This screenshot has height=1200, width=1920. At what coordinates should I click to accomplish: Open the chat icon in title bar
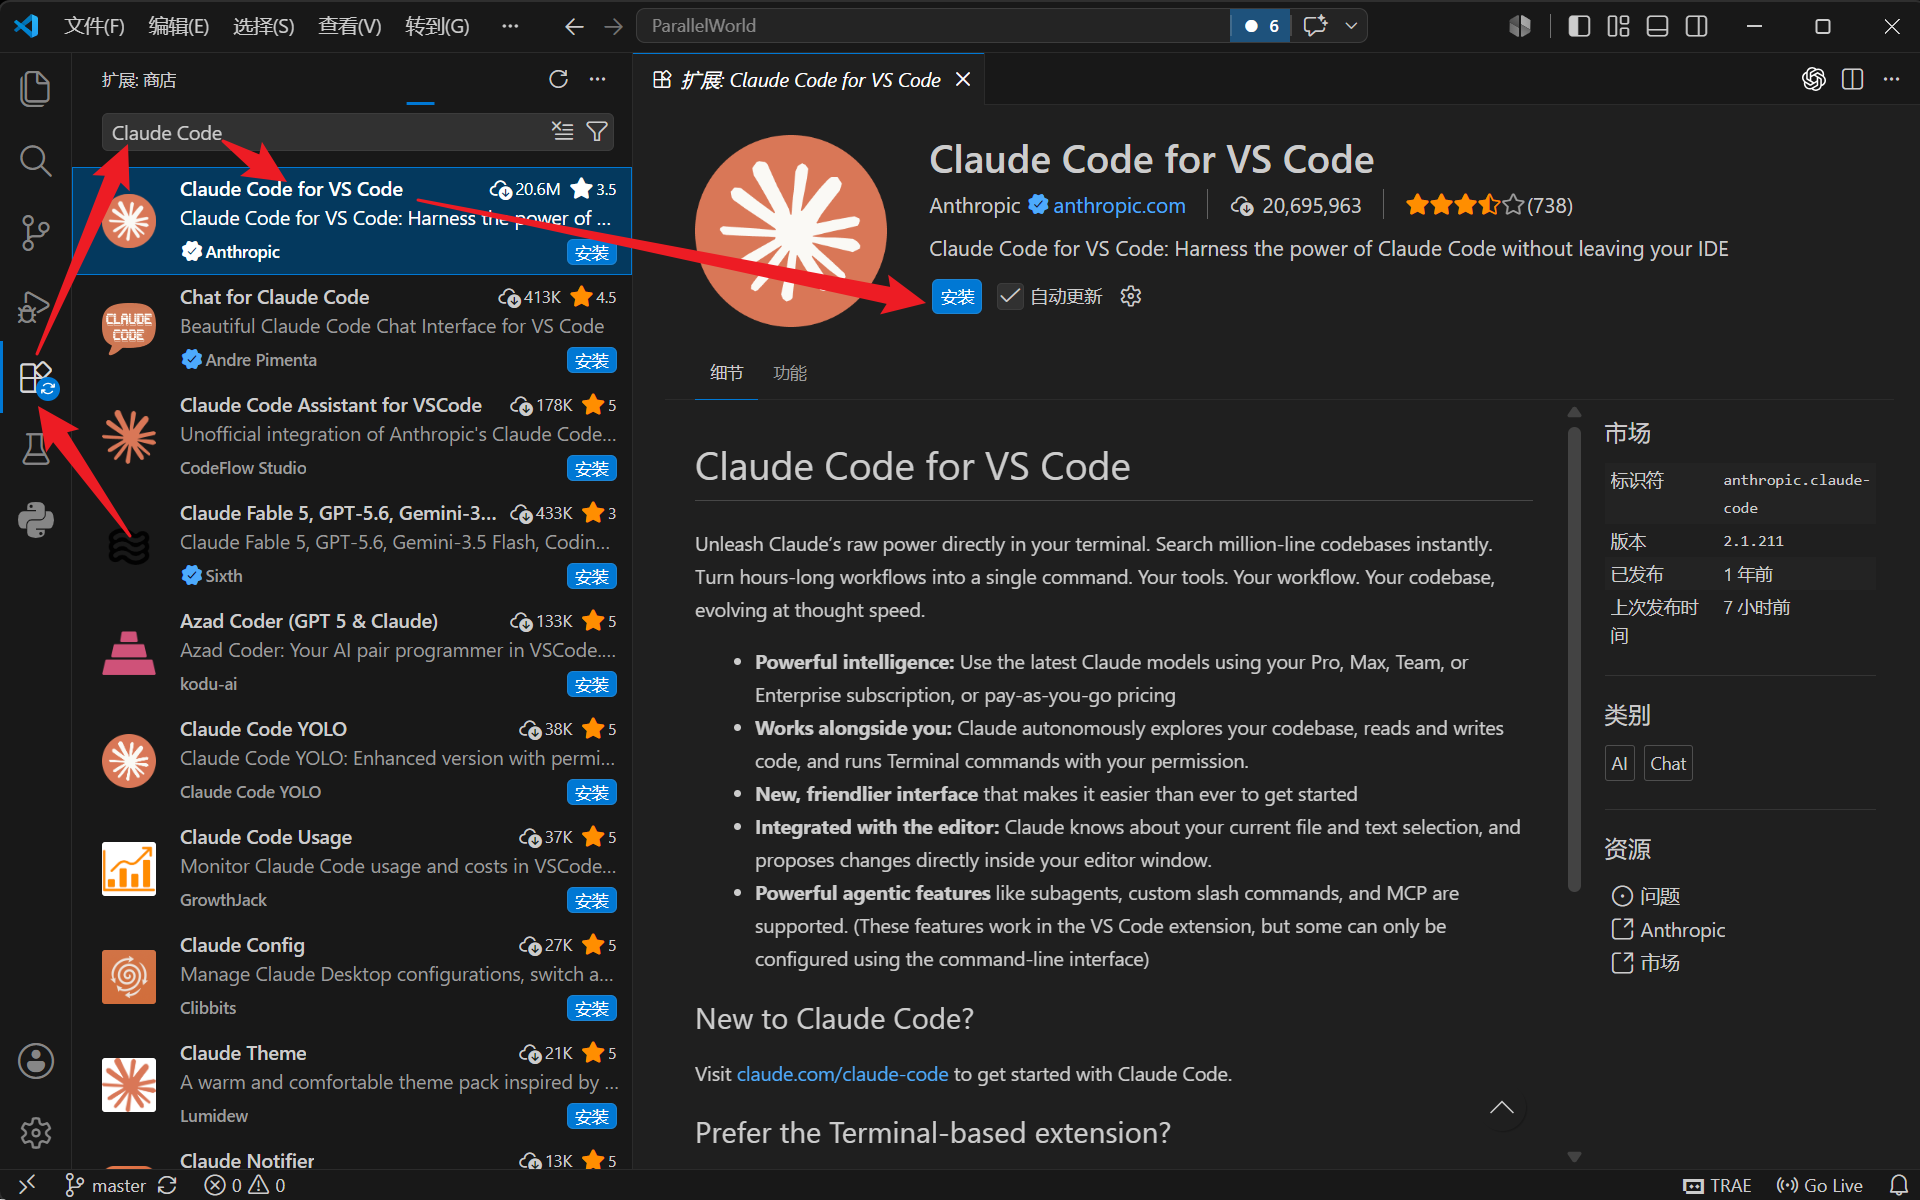pyautogui.click(x=1315, y=26)
